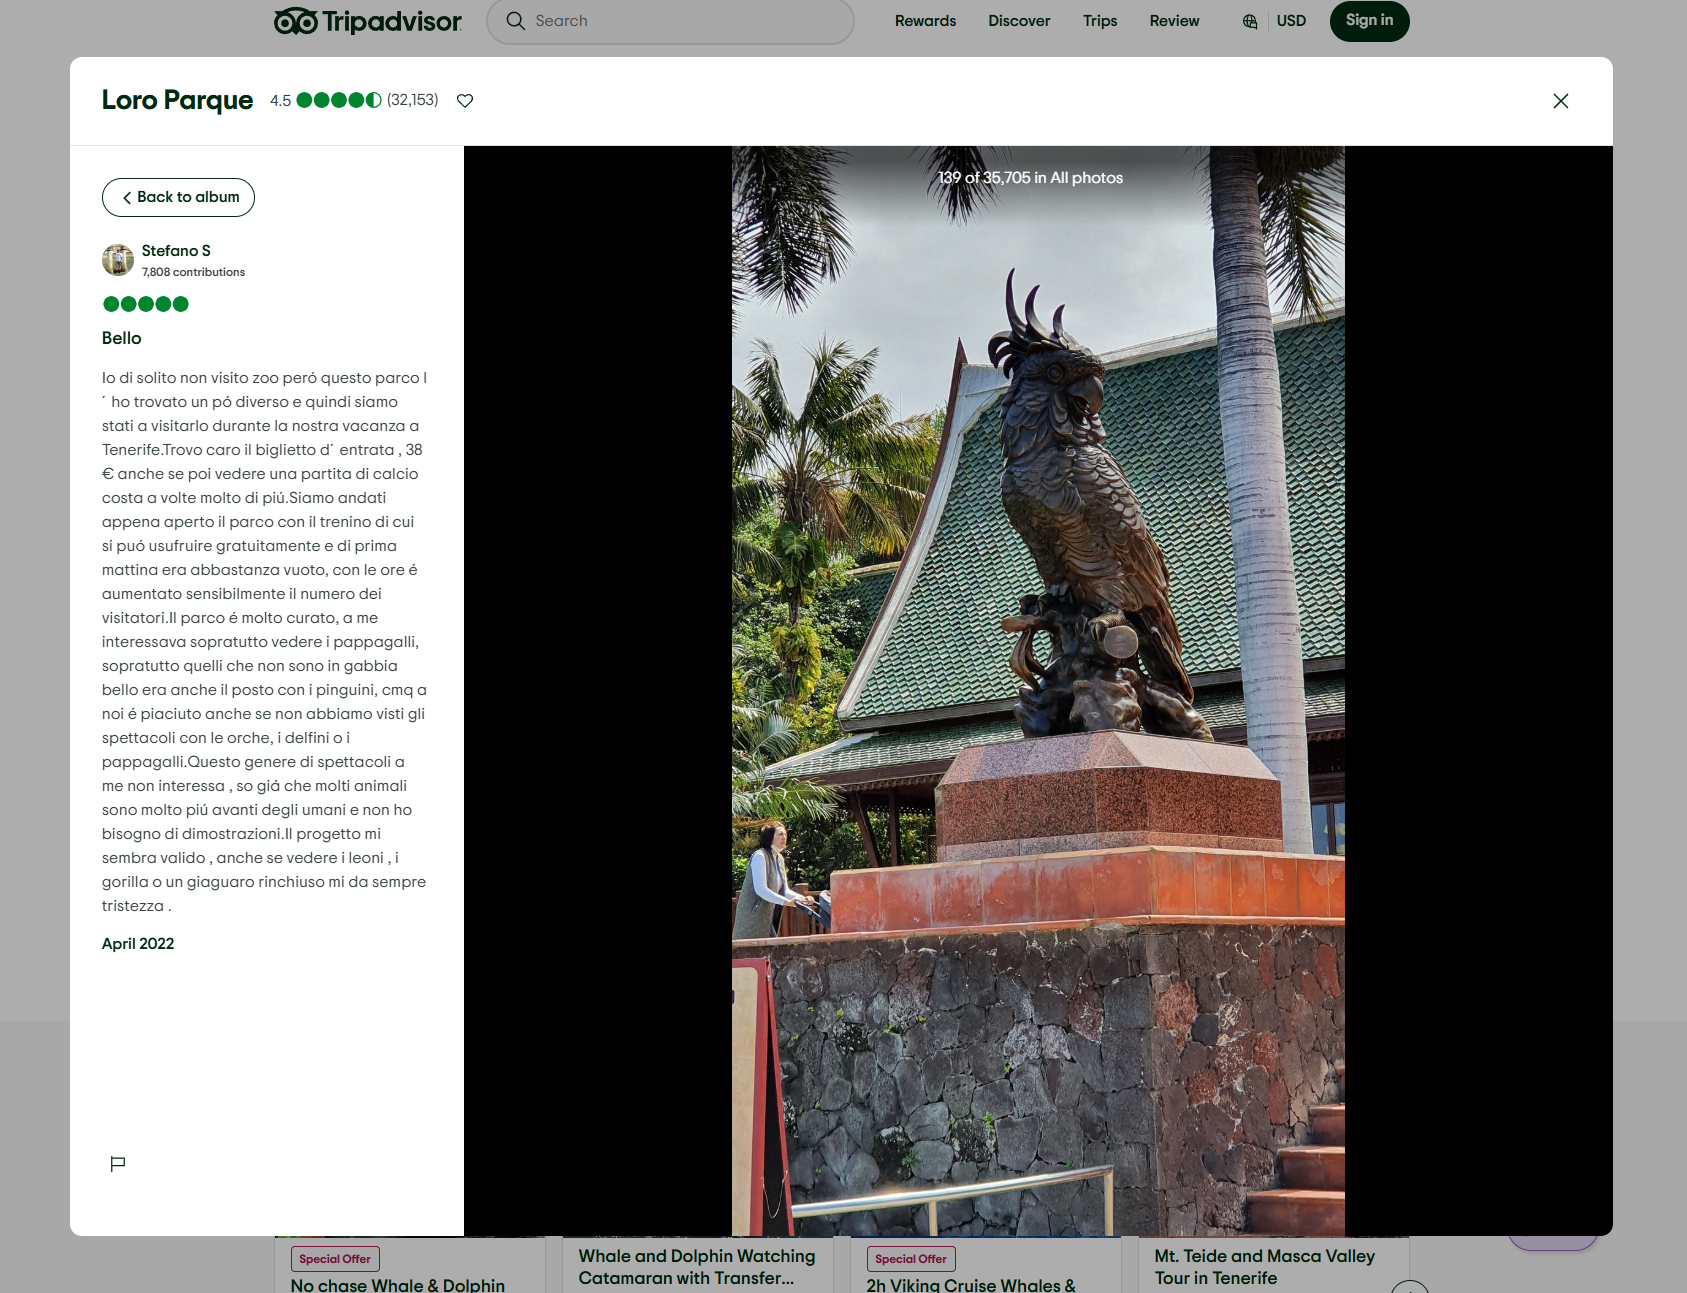Click the 7,808 contributions text
Screen dimensions: 1687x1293
193,272
